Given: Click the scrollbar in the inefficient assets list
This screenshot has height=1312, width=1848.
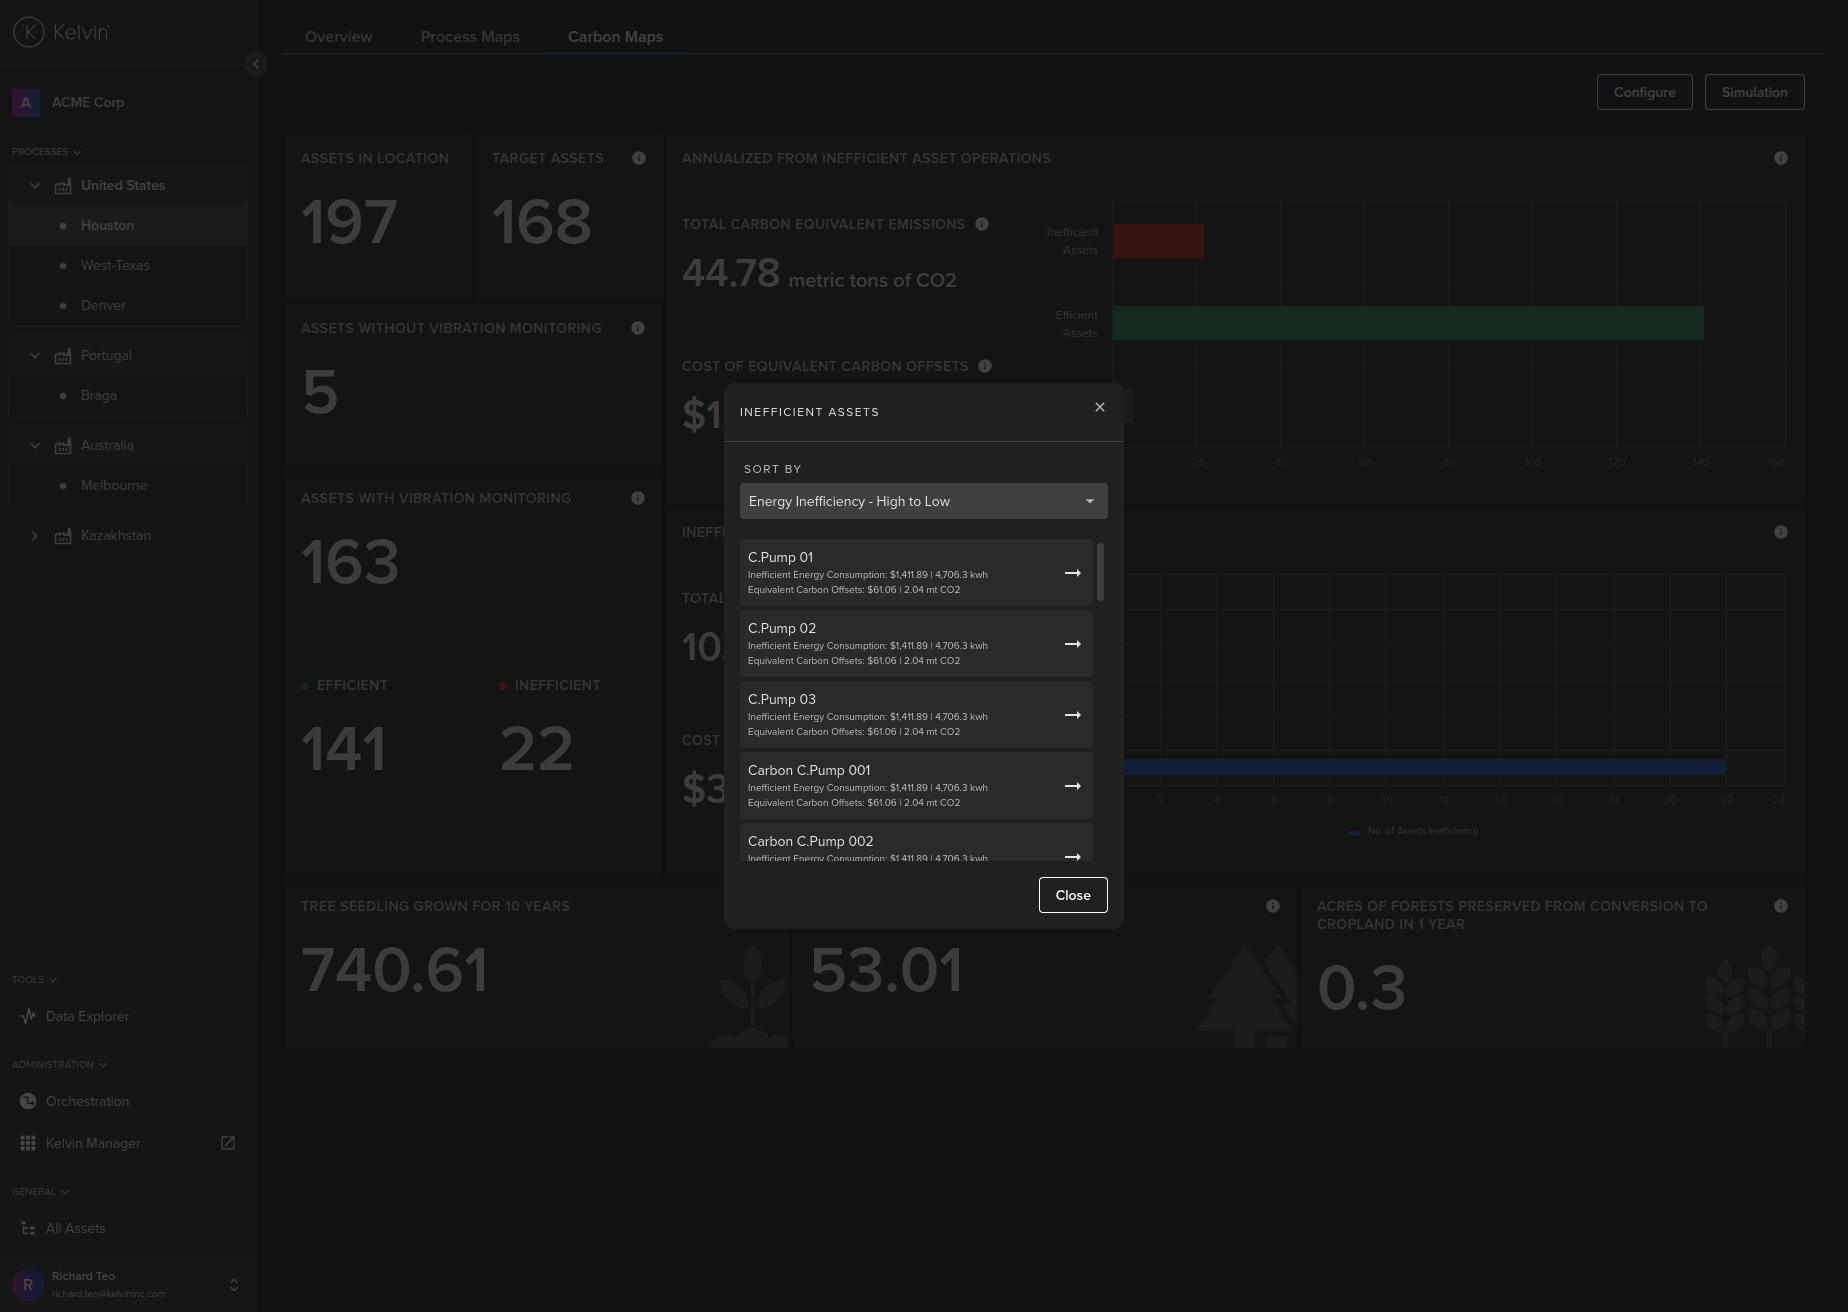Looking at the screenshot, I should 1100,572.
